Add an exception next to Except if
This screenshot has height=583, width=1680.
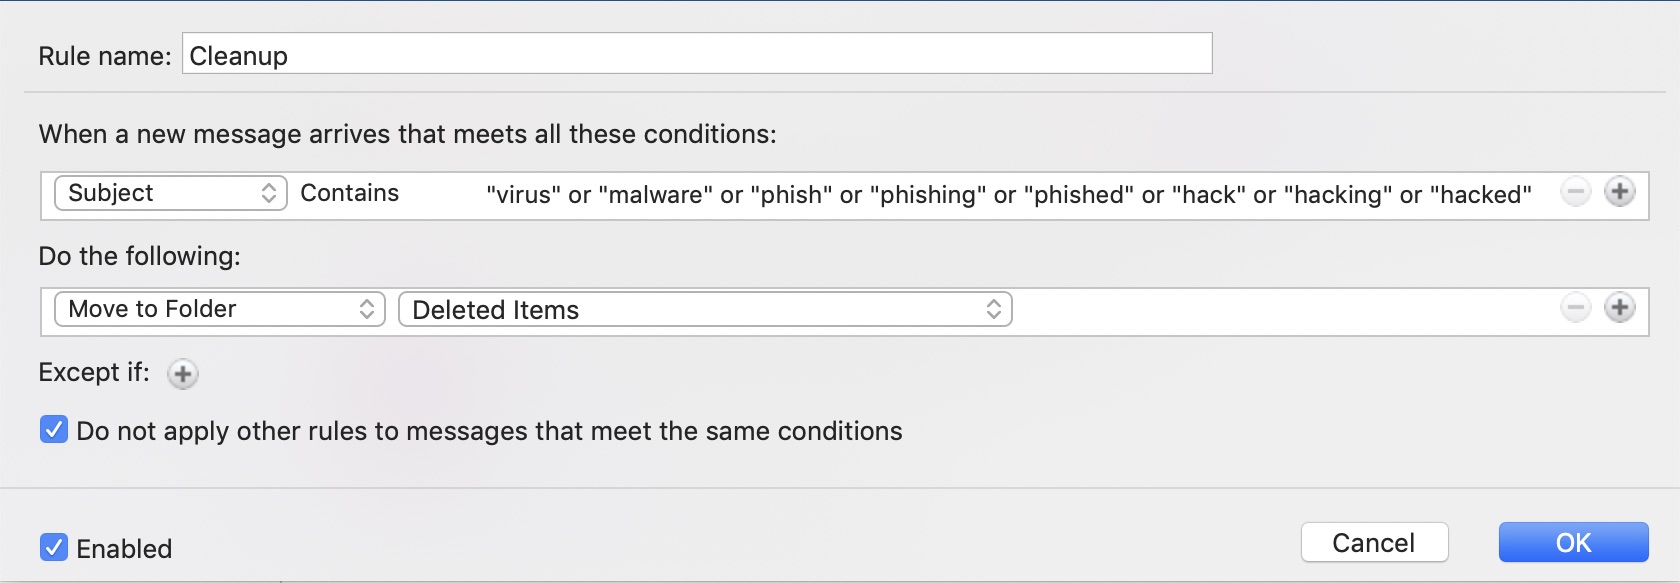pos(182,374)
